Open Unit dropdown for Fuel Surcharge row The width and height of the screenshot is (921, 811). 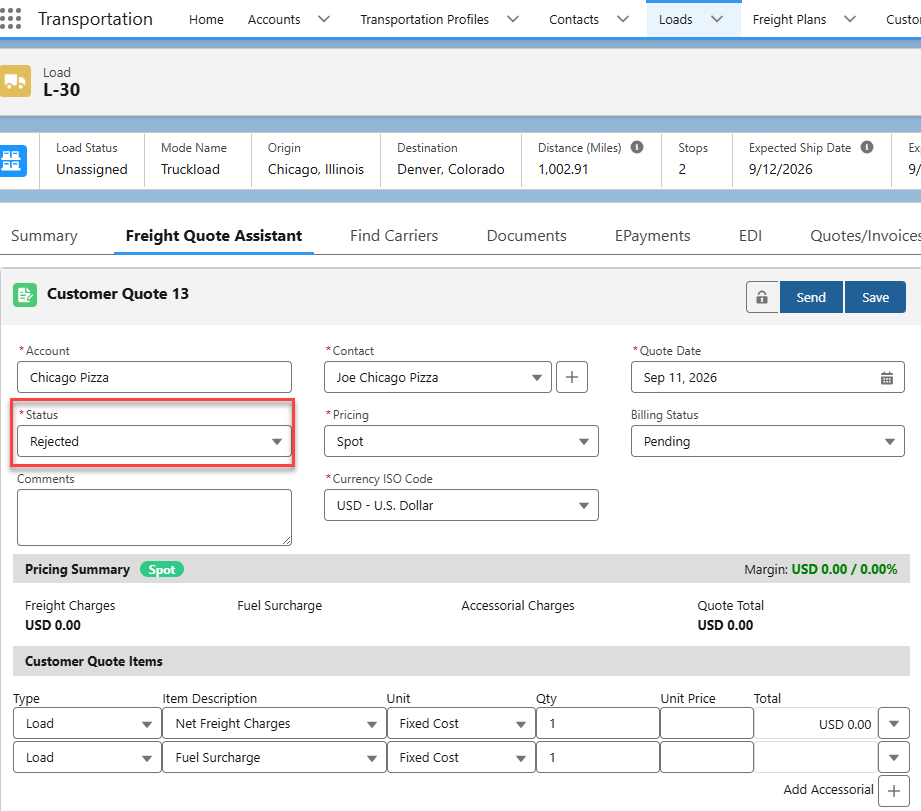click(x=461, y=758)
